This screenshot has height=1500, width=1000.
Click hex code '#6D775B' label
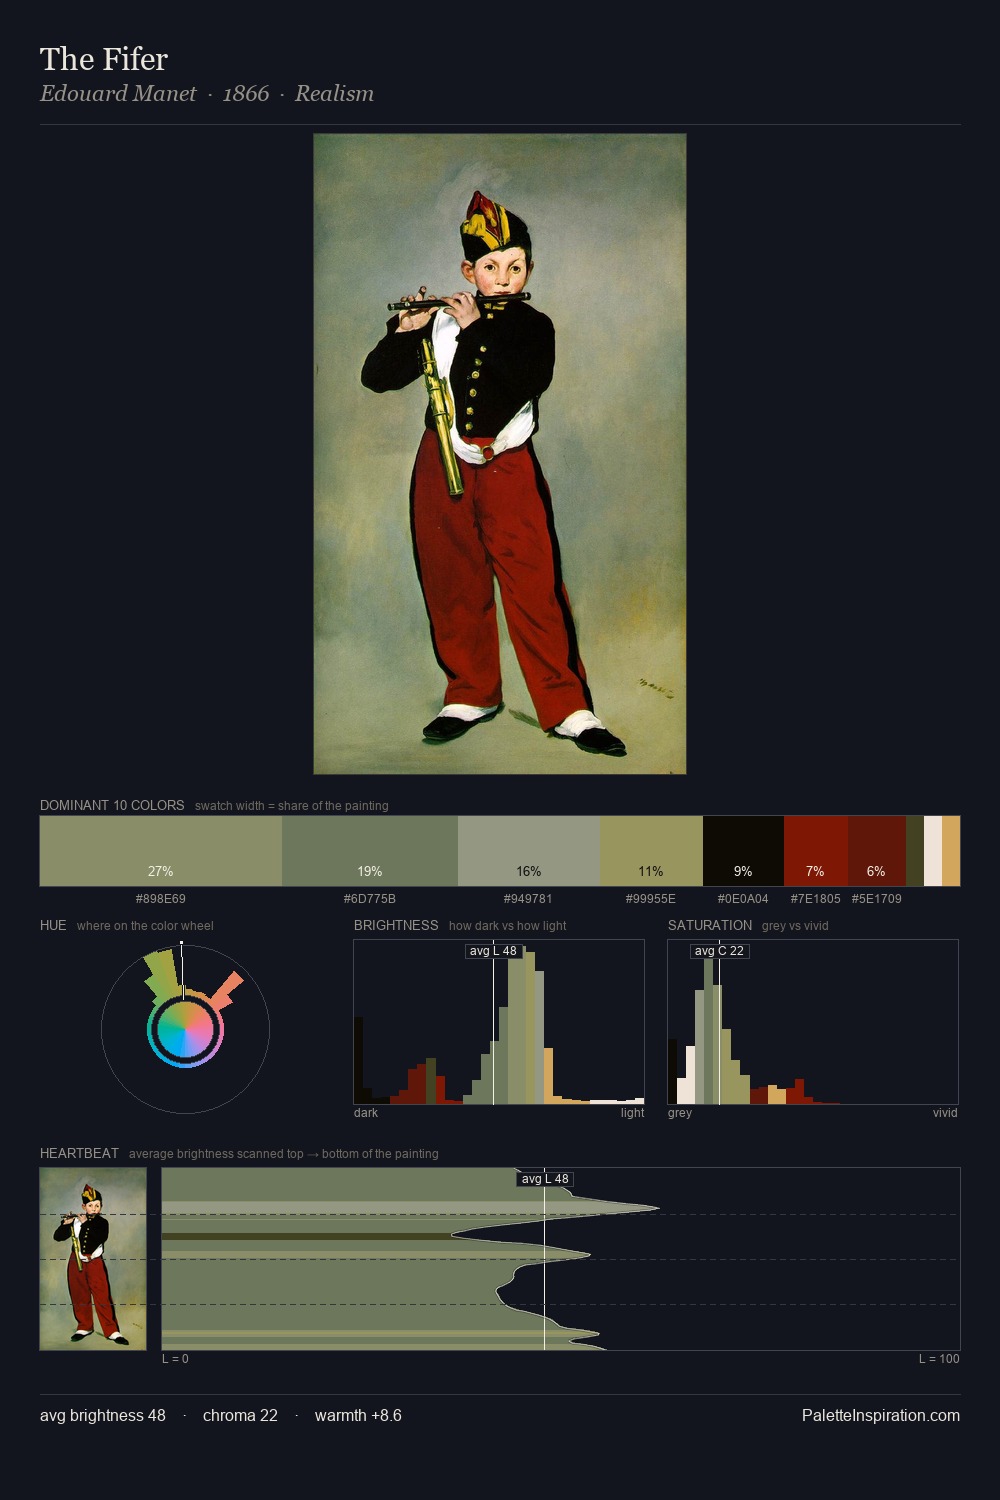[x=370, y=899]
